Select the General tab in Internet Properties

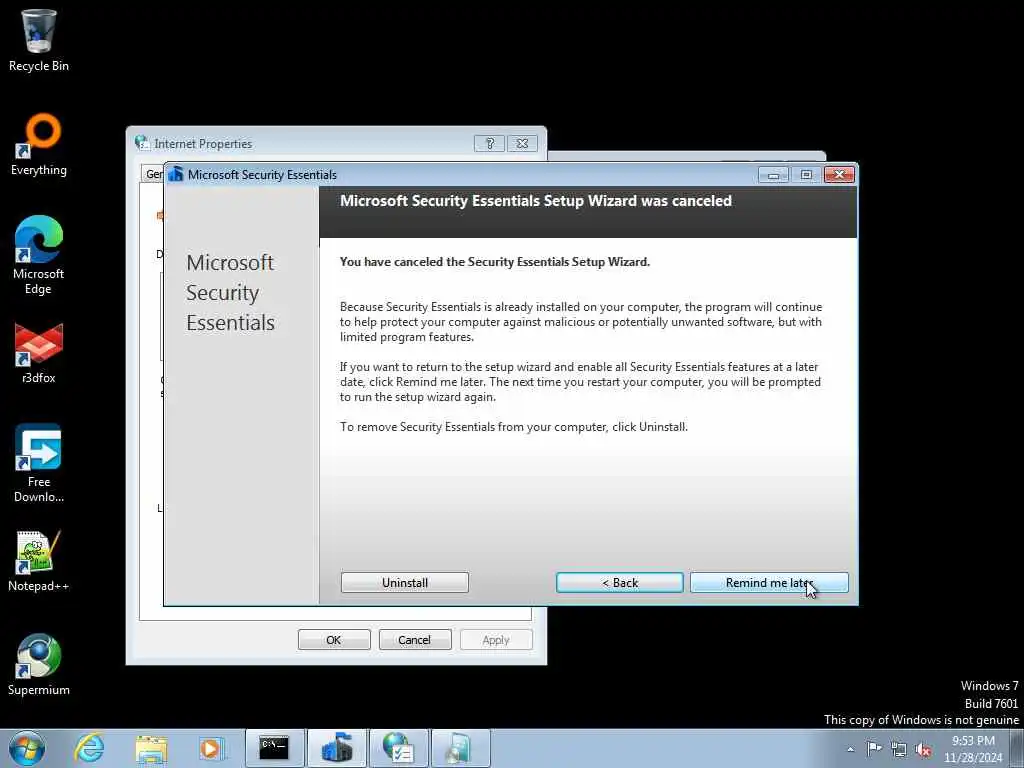click(153, 174)
